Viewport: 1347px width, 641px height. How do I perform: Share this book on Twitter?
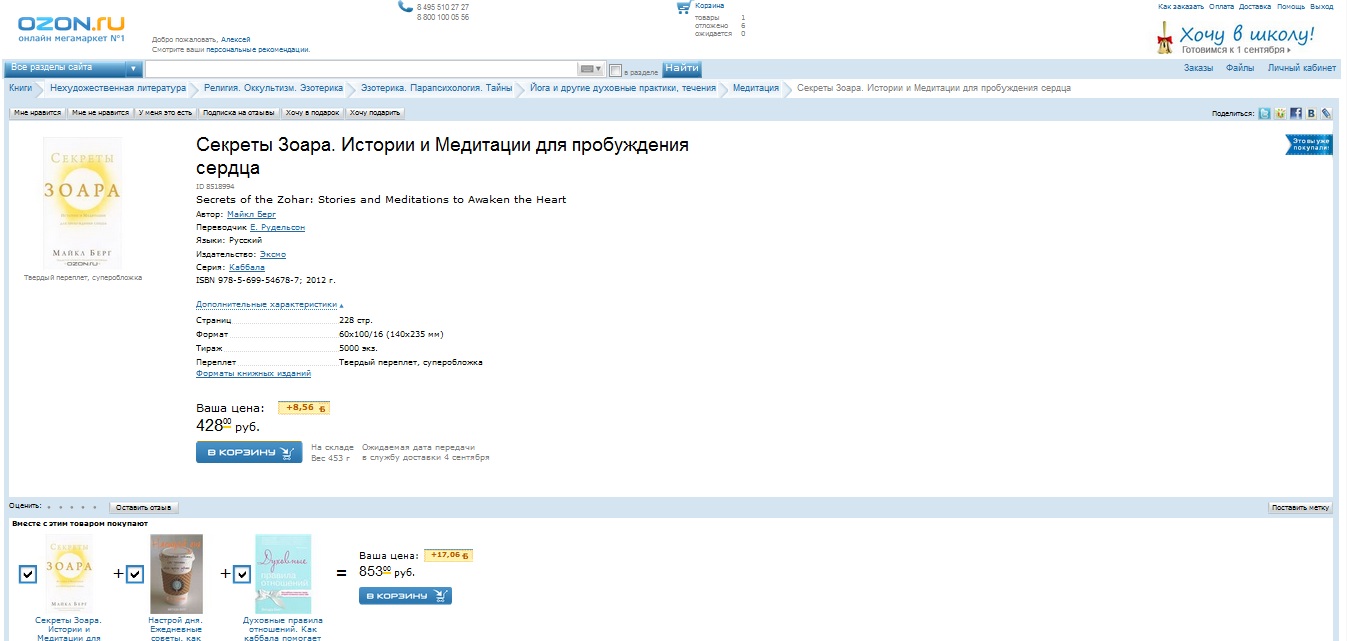tap(1265, 114)
